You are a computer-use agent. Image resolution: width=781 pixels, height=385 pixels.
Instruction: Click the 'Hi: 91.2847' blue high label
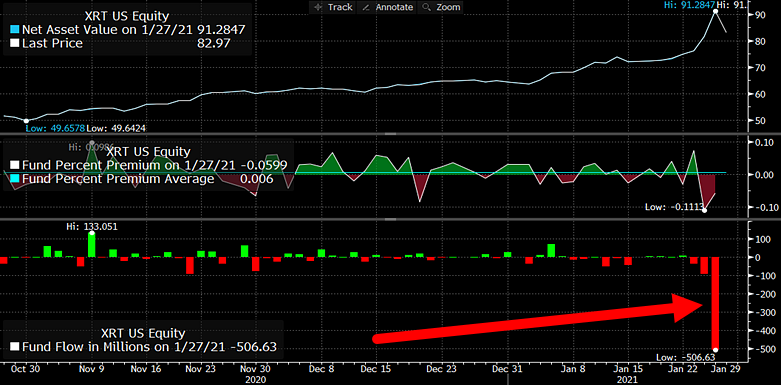689,4
